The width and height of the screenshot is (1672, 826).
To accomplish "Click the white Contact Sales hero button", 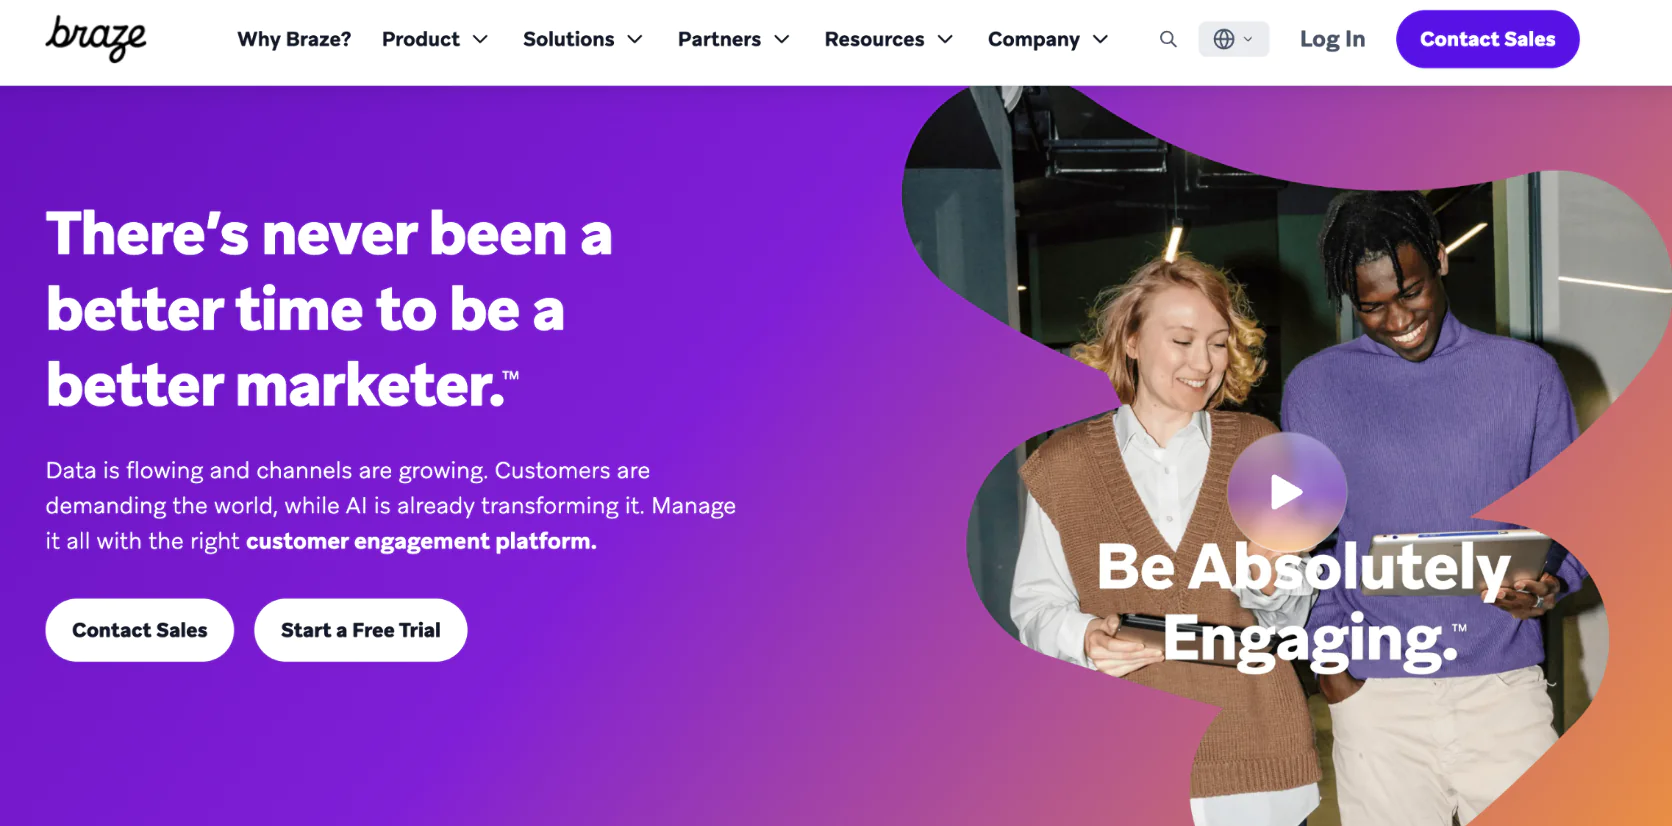I will [x=140, y=630].
